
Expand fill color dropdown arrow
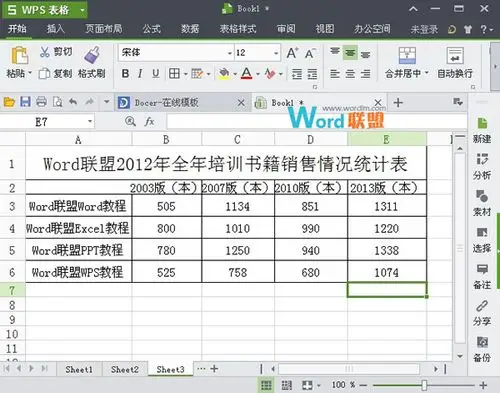coord(235,74)
